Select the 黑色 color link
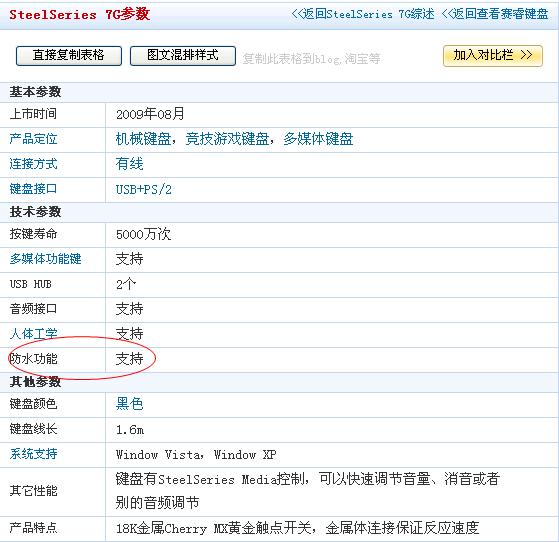This screenshot has width=559, height=542. 129,404
